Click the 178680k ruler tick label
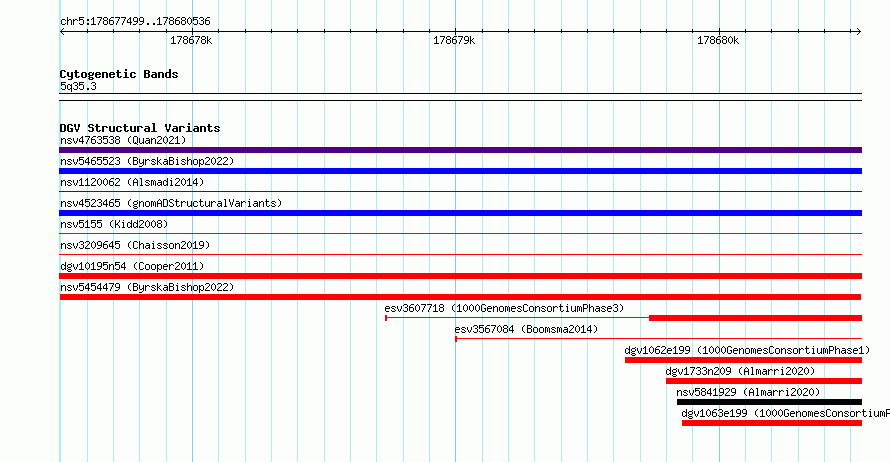890x462 pixels. 718,41
